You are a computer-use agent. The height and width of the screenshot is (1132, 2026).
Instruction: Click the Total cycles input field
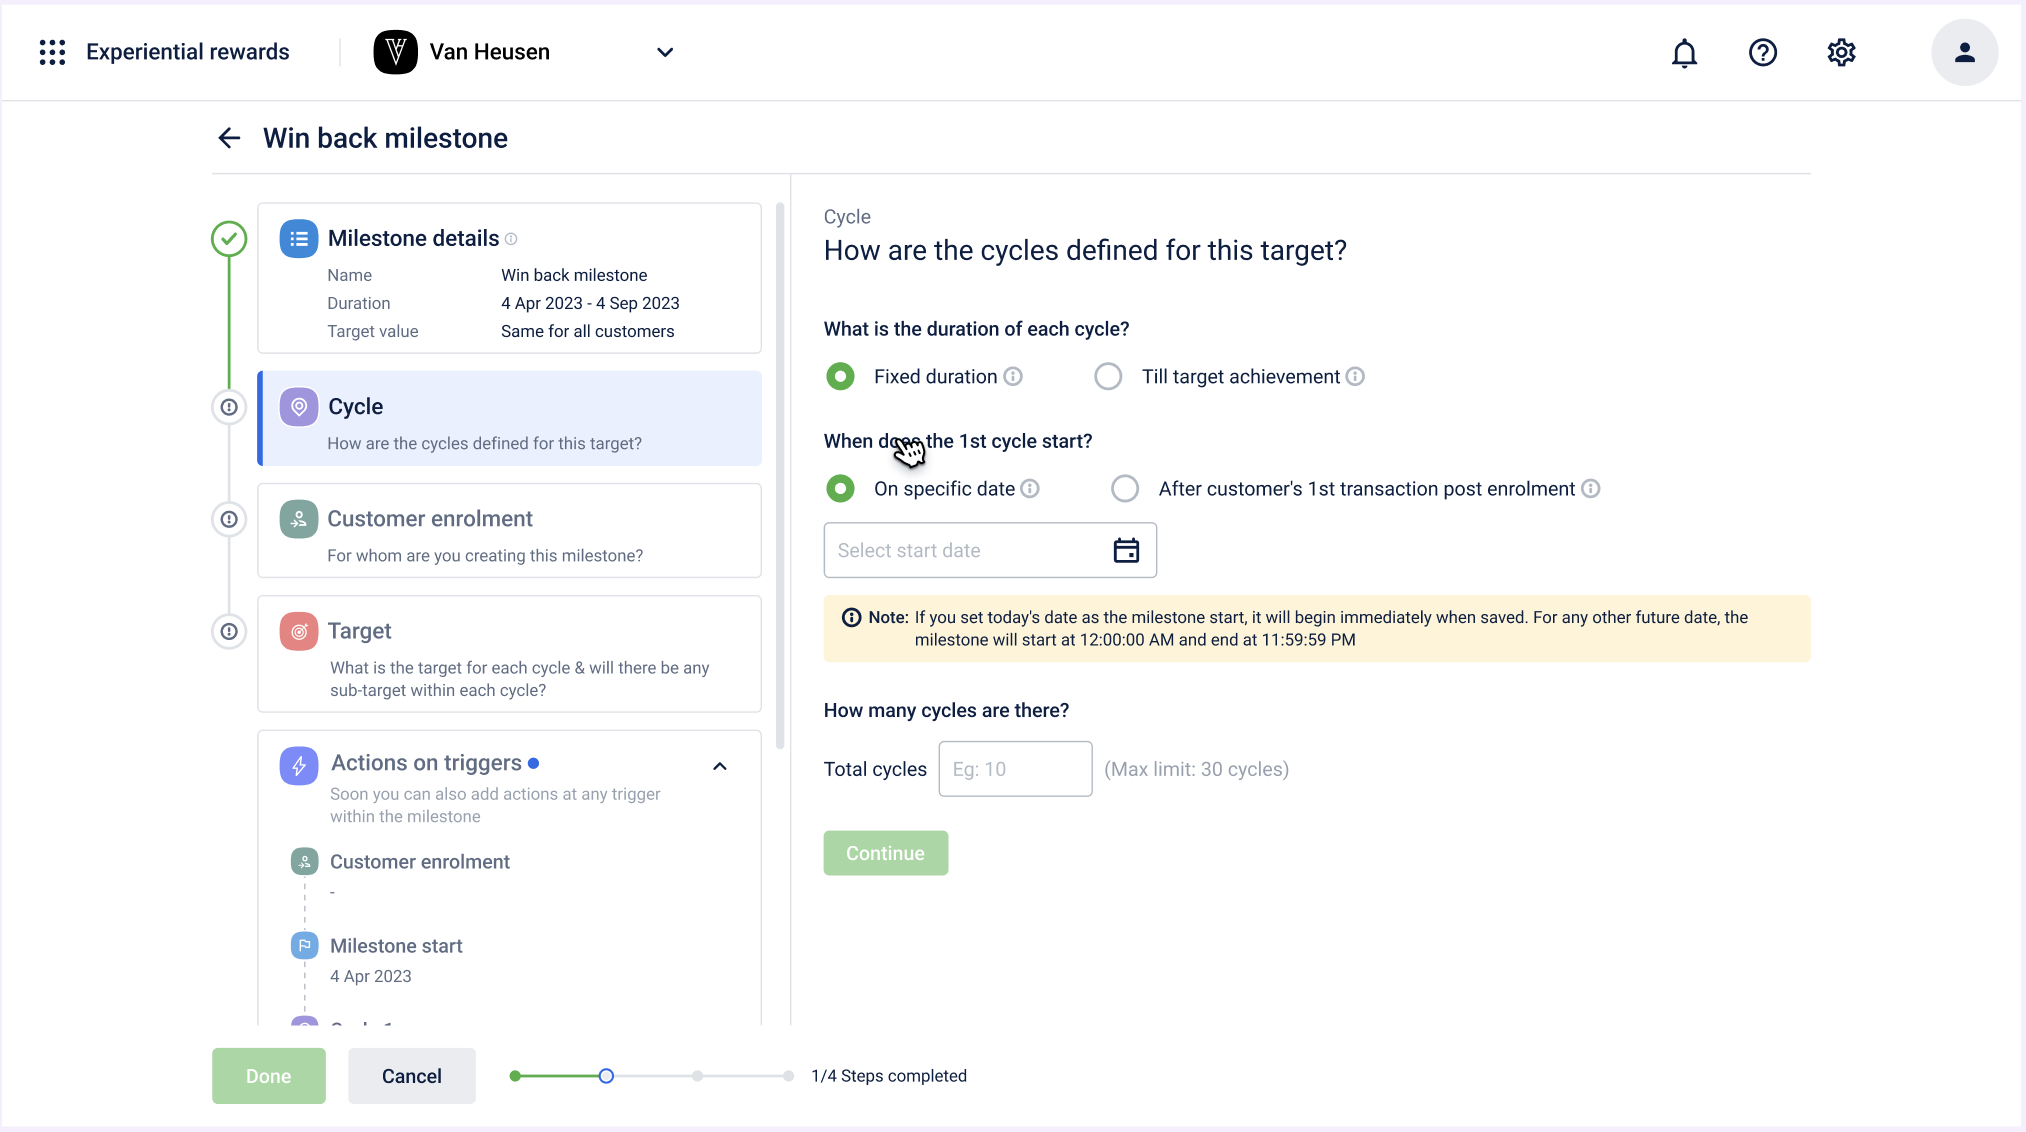(1014, 769)
